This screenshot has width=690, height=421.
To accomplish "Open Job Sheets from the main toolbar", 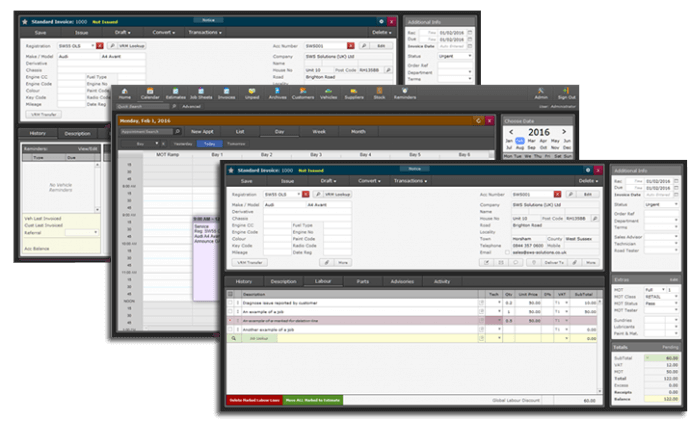I will 201,94.
